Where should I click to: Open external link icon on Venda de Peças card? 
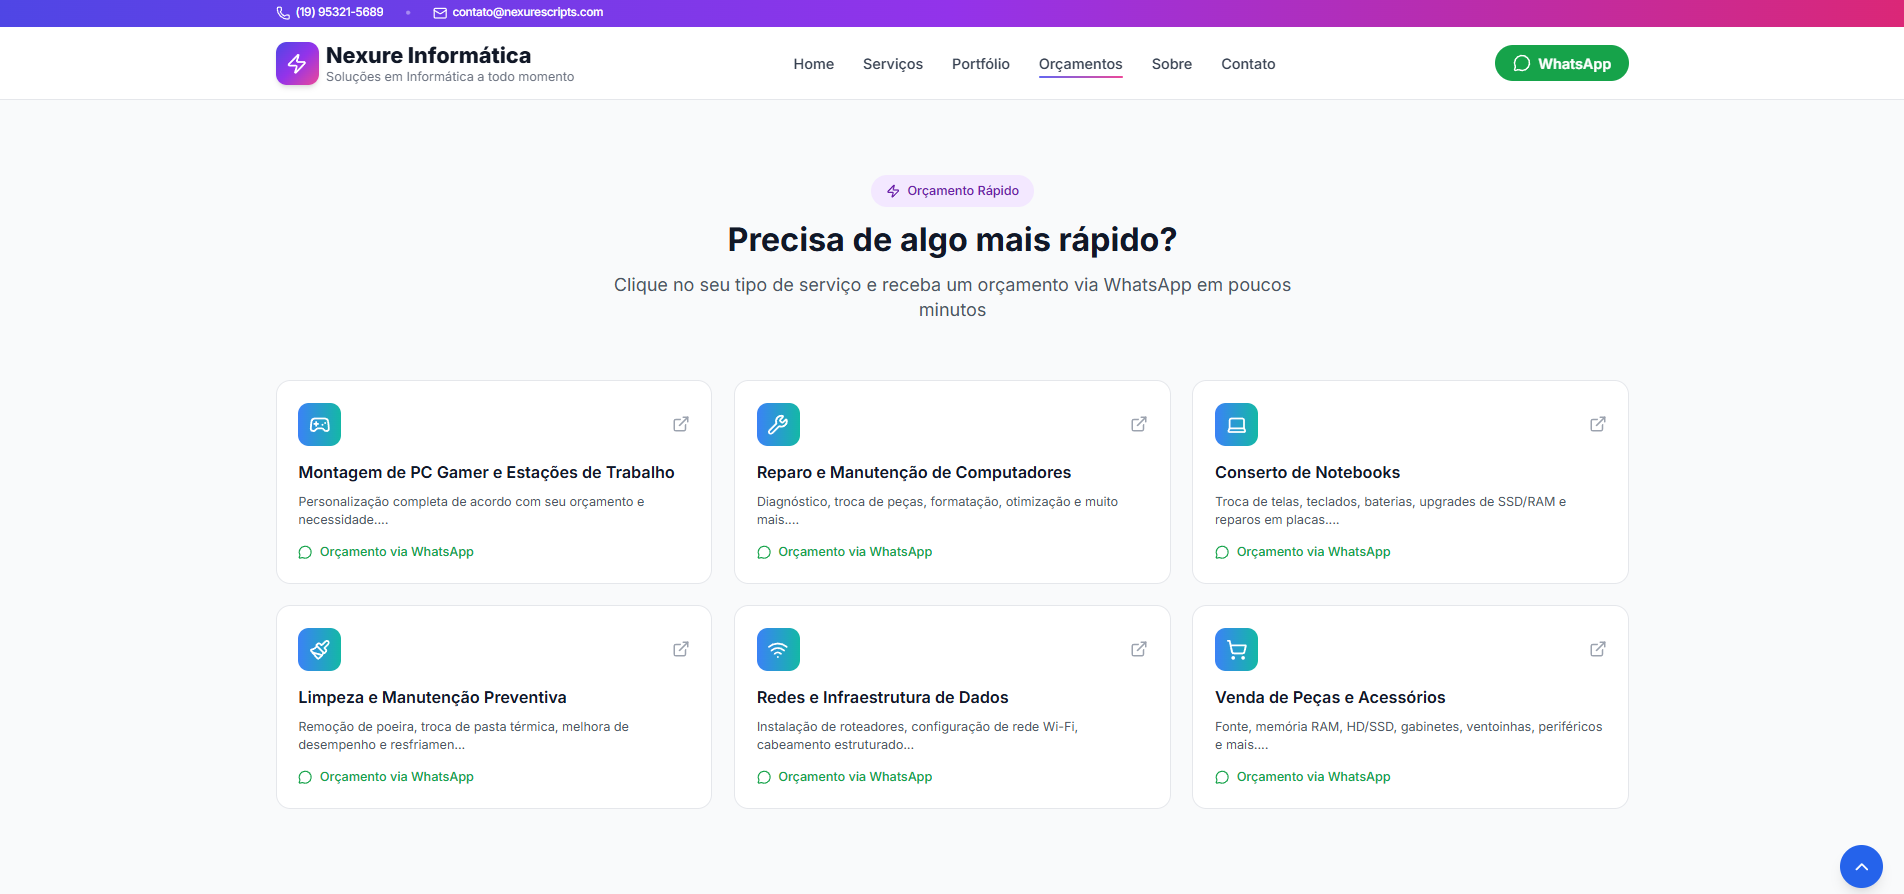click(x=1598, y=649)
